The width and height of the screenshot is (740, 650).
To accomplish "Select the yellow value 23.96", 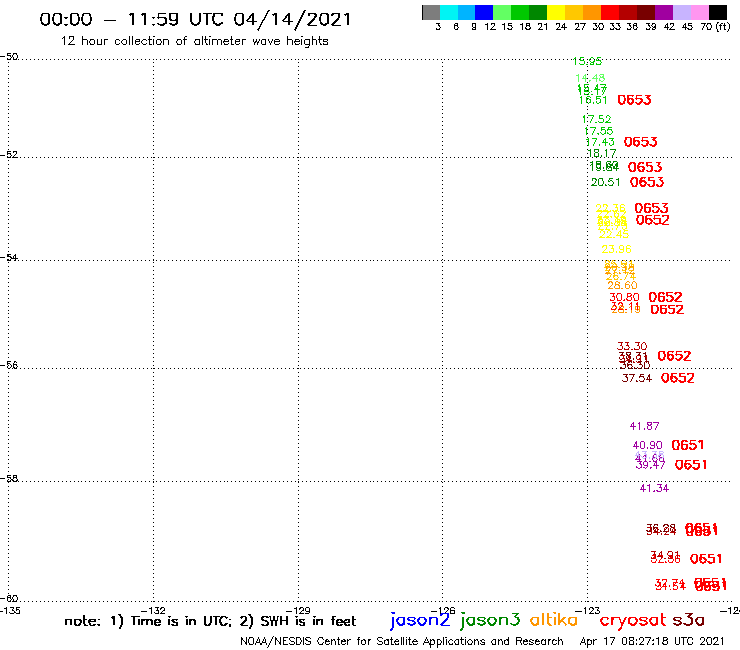I will 616,249.
